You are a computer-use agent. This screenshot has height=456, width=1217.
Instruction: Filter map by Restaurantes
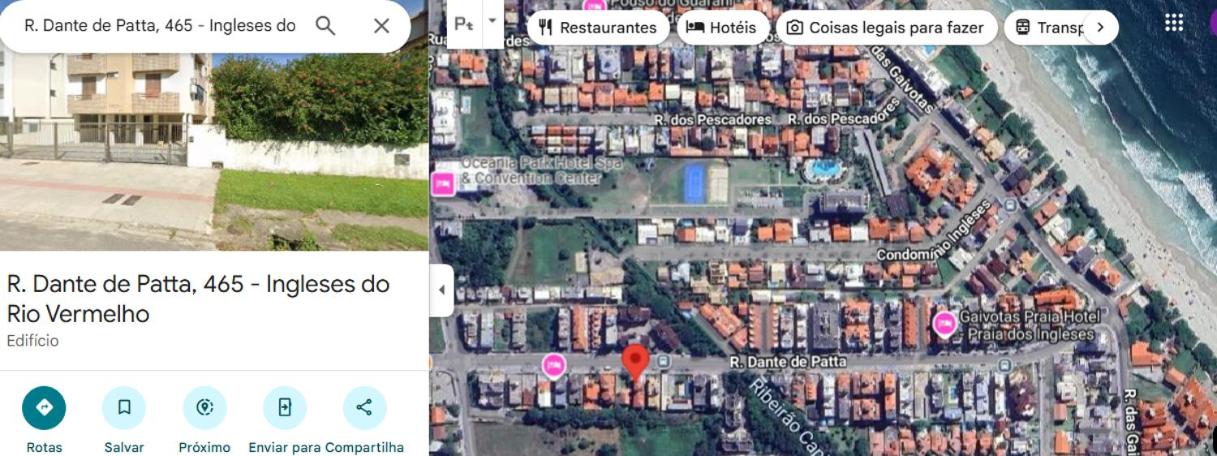point(597,27)
